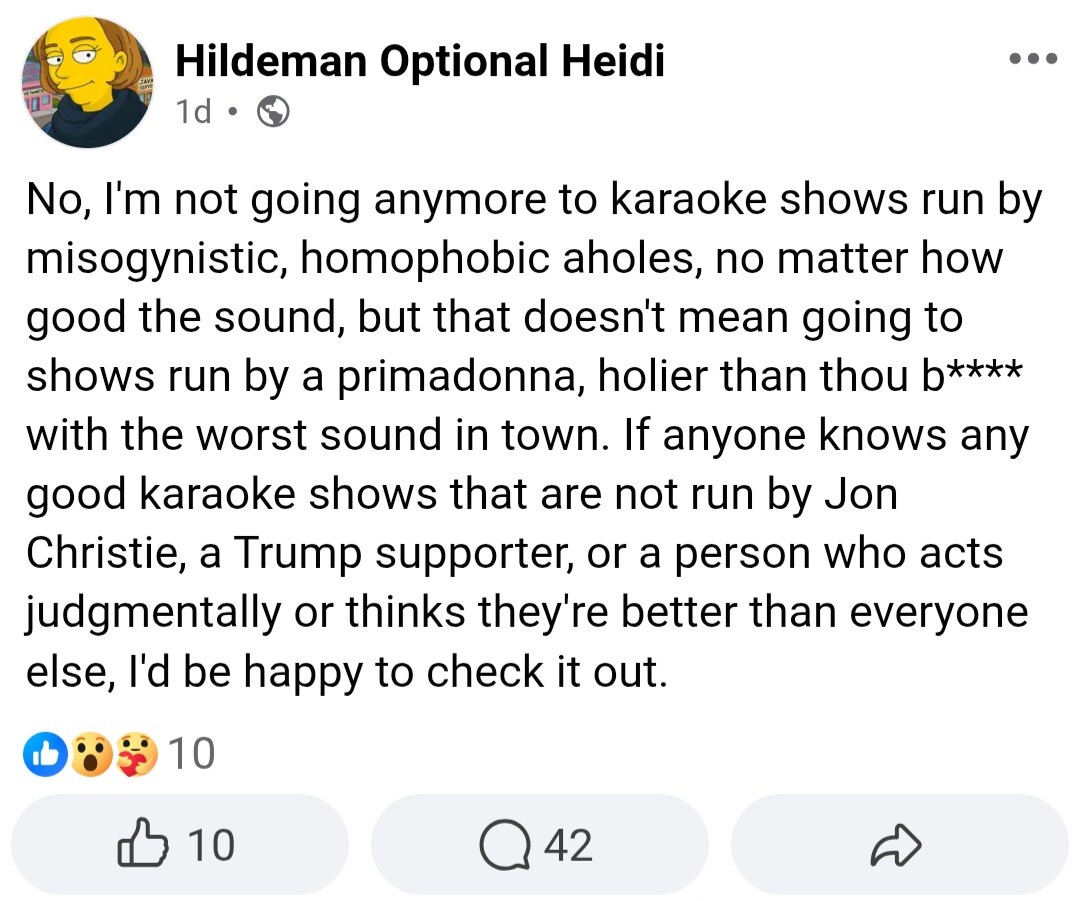This screenshot has width=1080, height=901.
Task: Click the globe public audience icon
Action: (x=273, y=113)
